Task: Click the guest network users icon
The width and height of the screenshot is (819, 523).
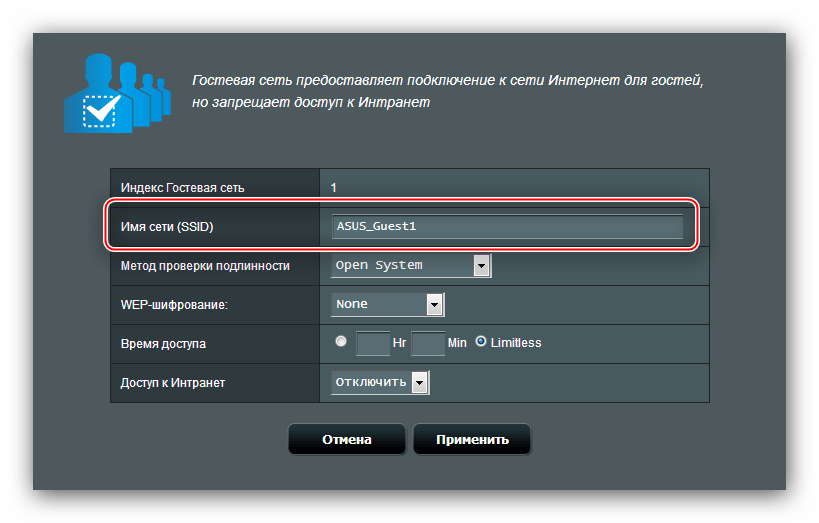Action: (118, 94)
